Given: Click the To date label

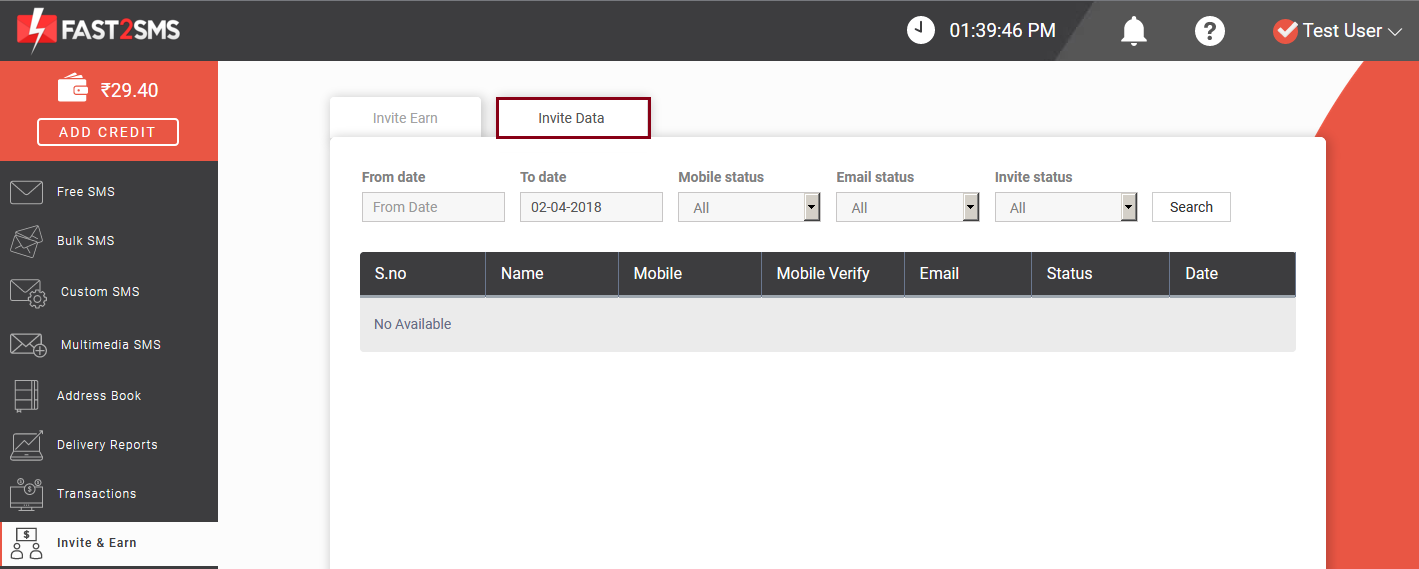Looking at the screenshot, I should (543, 177).
